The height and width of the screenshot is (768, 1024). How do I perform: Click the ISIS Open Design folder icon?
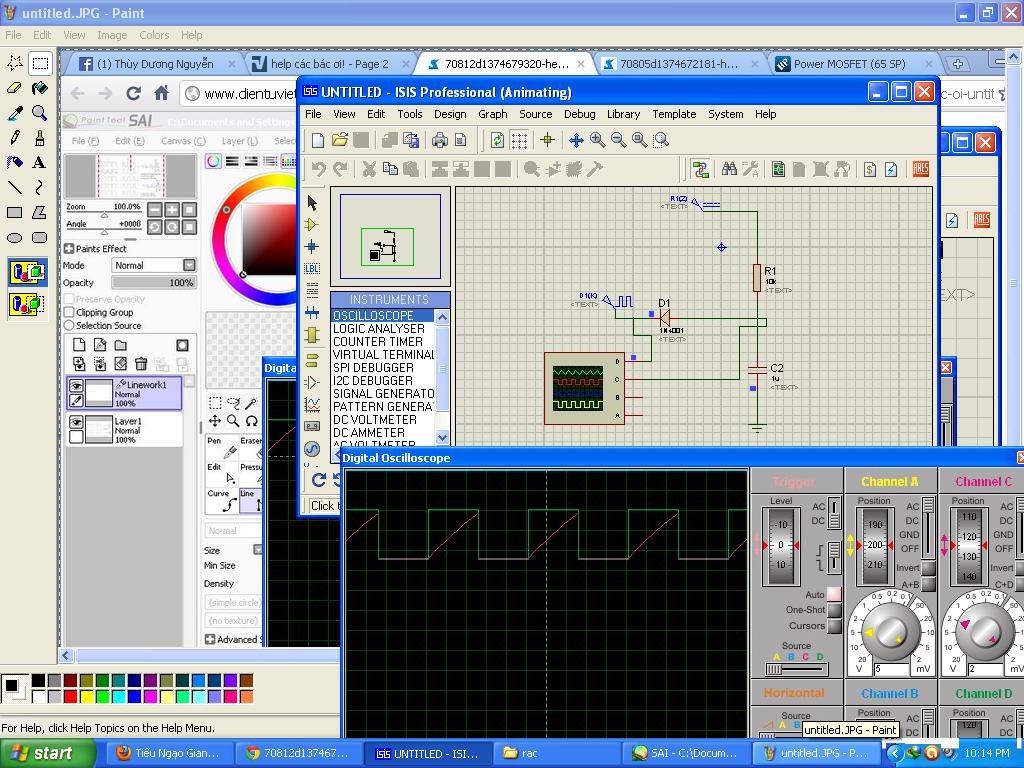coord(340,139)
